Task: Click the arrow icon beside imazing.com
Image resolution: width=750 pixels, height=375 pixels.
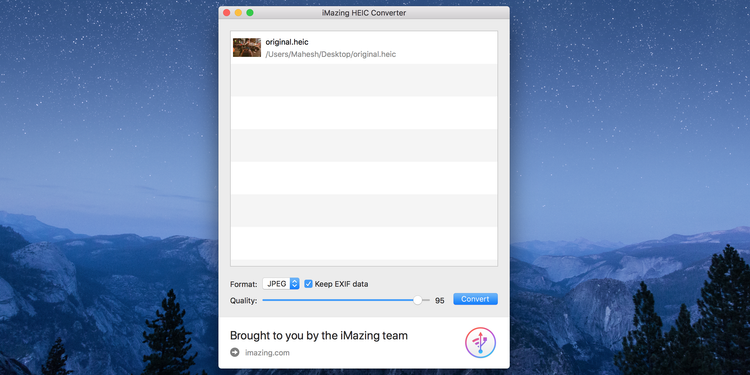Action: pos(234,353)
